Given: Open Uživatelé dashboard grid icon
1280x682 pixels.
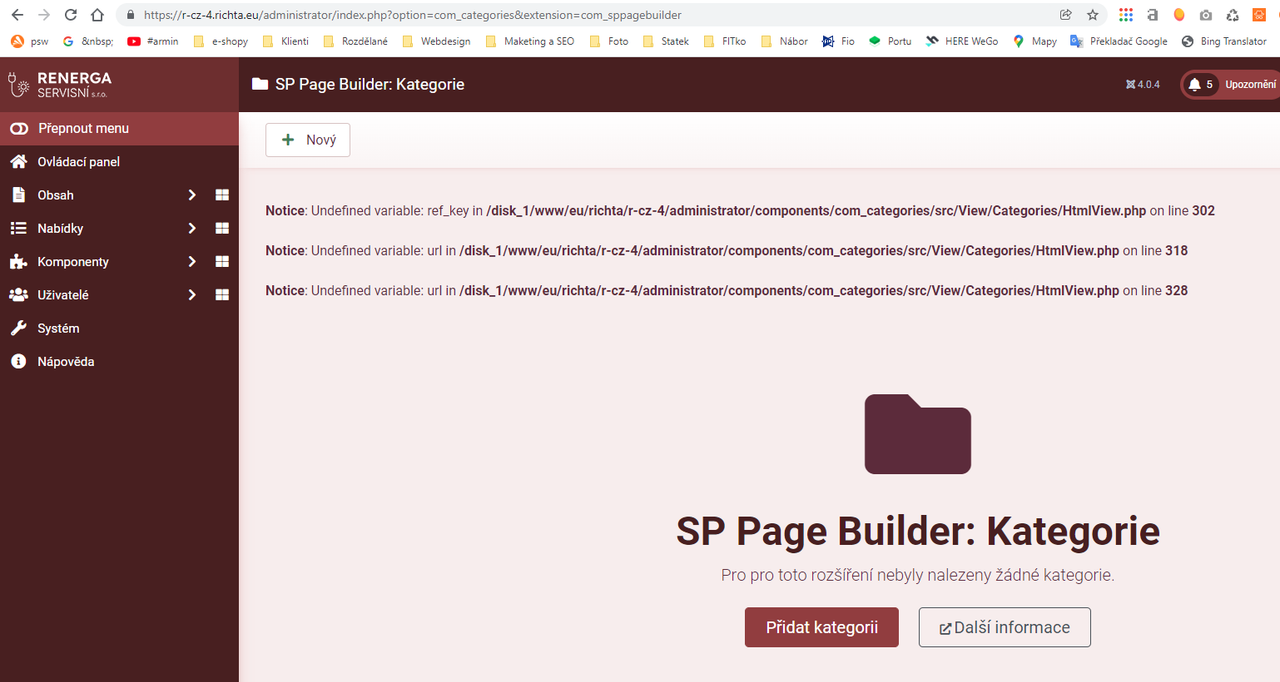Looking at the screenshot, I should [x=222, y=295].
